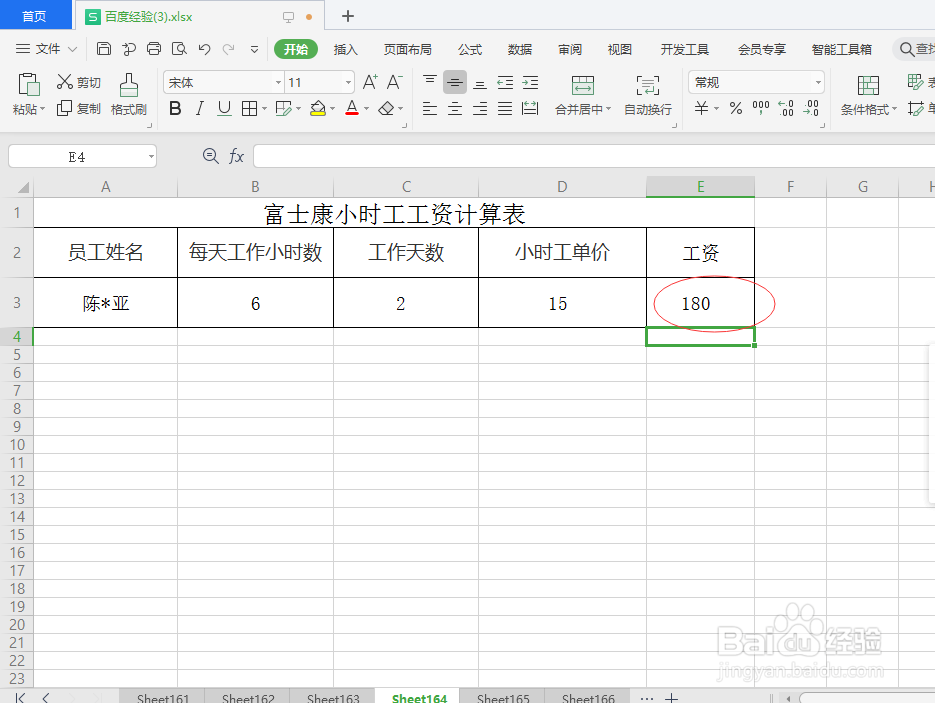Screen dimensions: 935x703
Task: Select the Format Painter (格式刷) tool
Action: coord(128,96)
